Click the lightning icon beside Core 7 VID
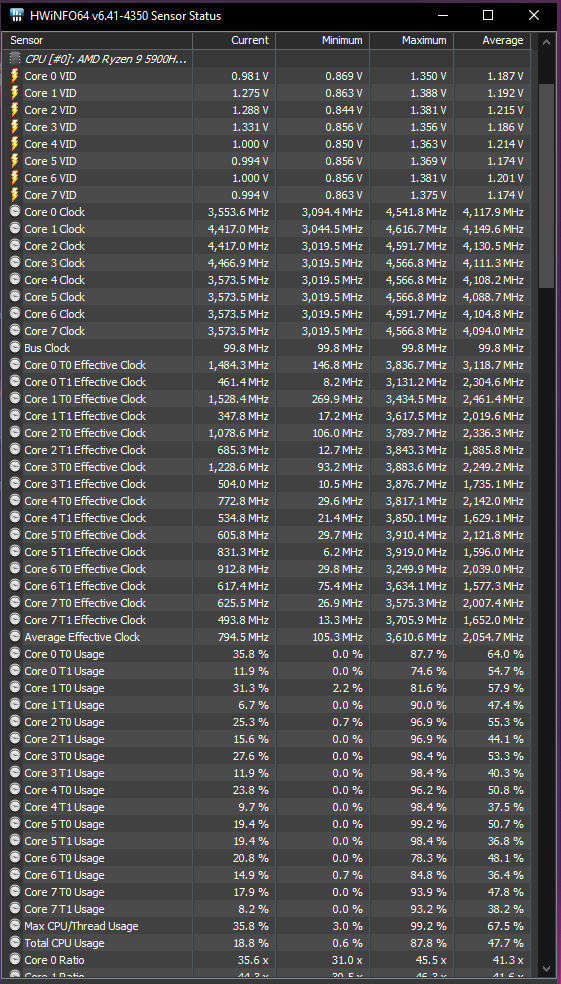The height and width of the screenshot is (984, 561). click(x=15, y=195)
